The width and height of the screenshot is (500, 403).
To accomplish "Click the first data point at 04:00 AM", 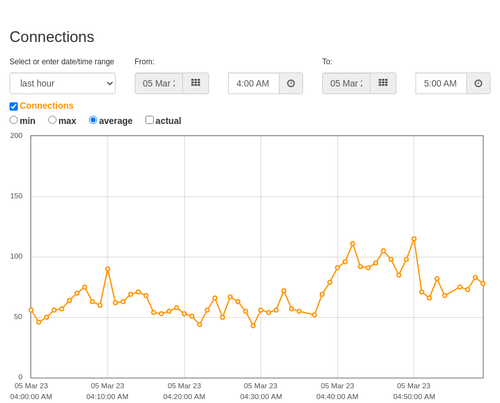I will coord(31,310).
